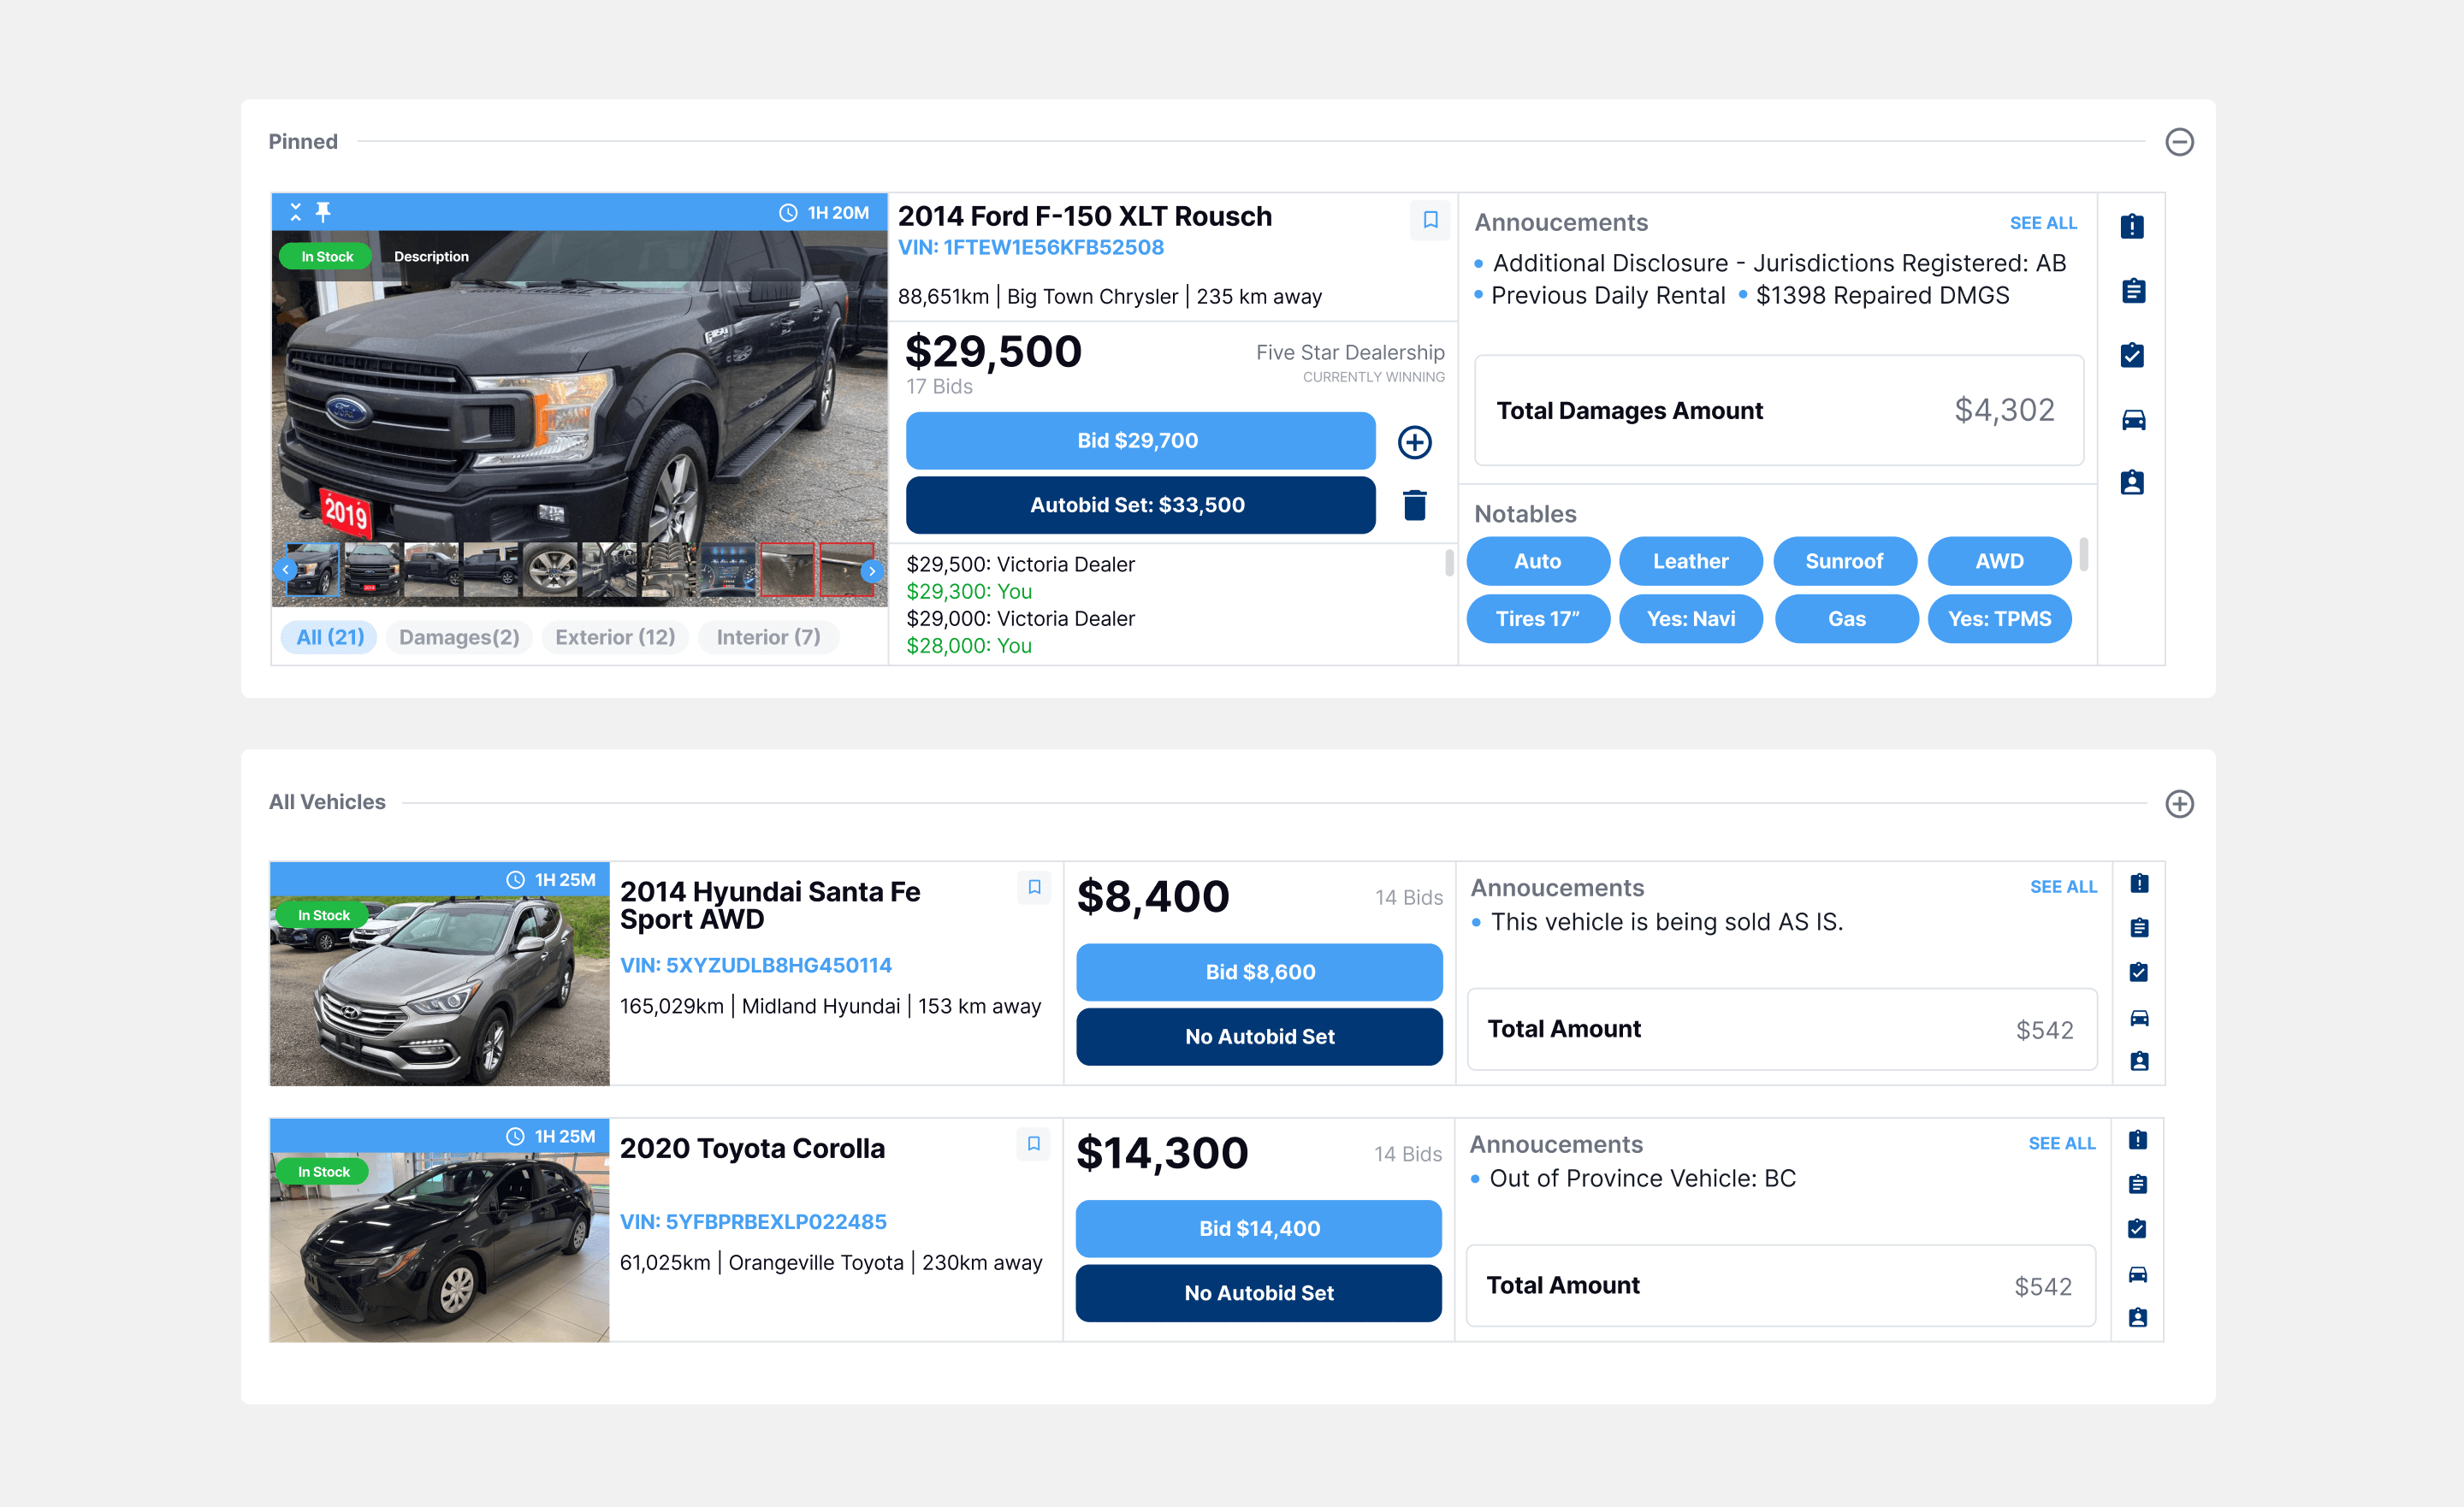Select the Exterior (12) photo tab
The width and height of the screenshot is (2464, 1507).
(615, 637)
